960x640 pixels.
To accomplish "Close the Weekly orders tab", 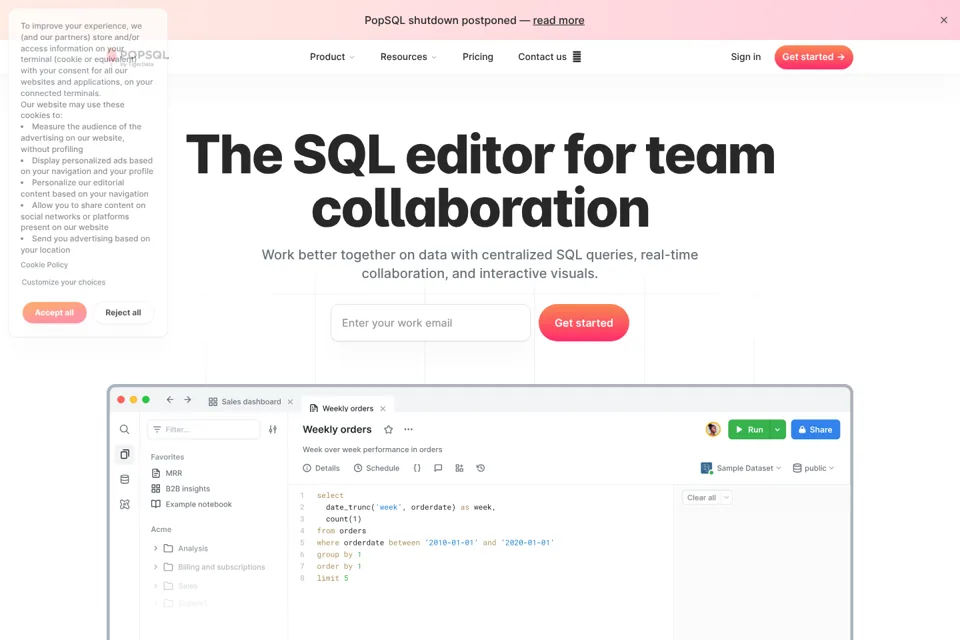I will point(383,408).
